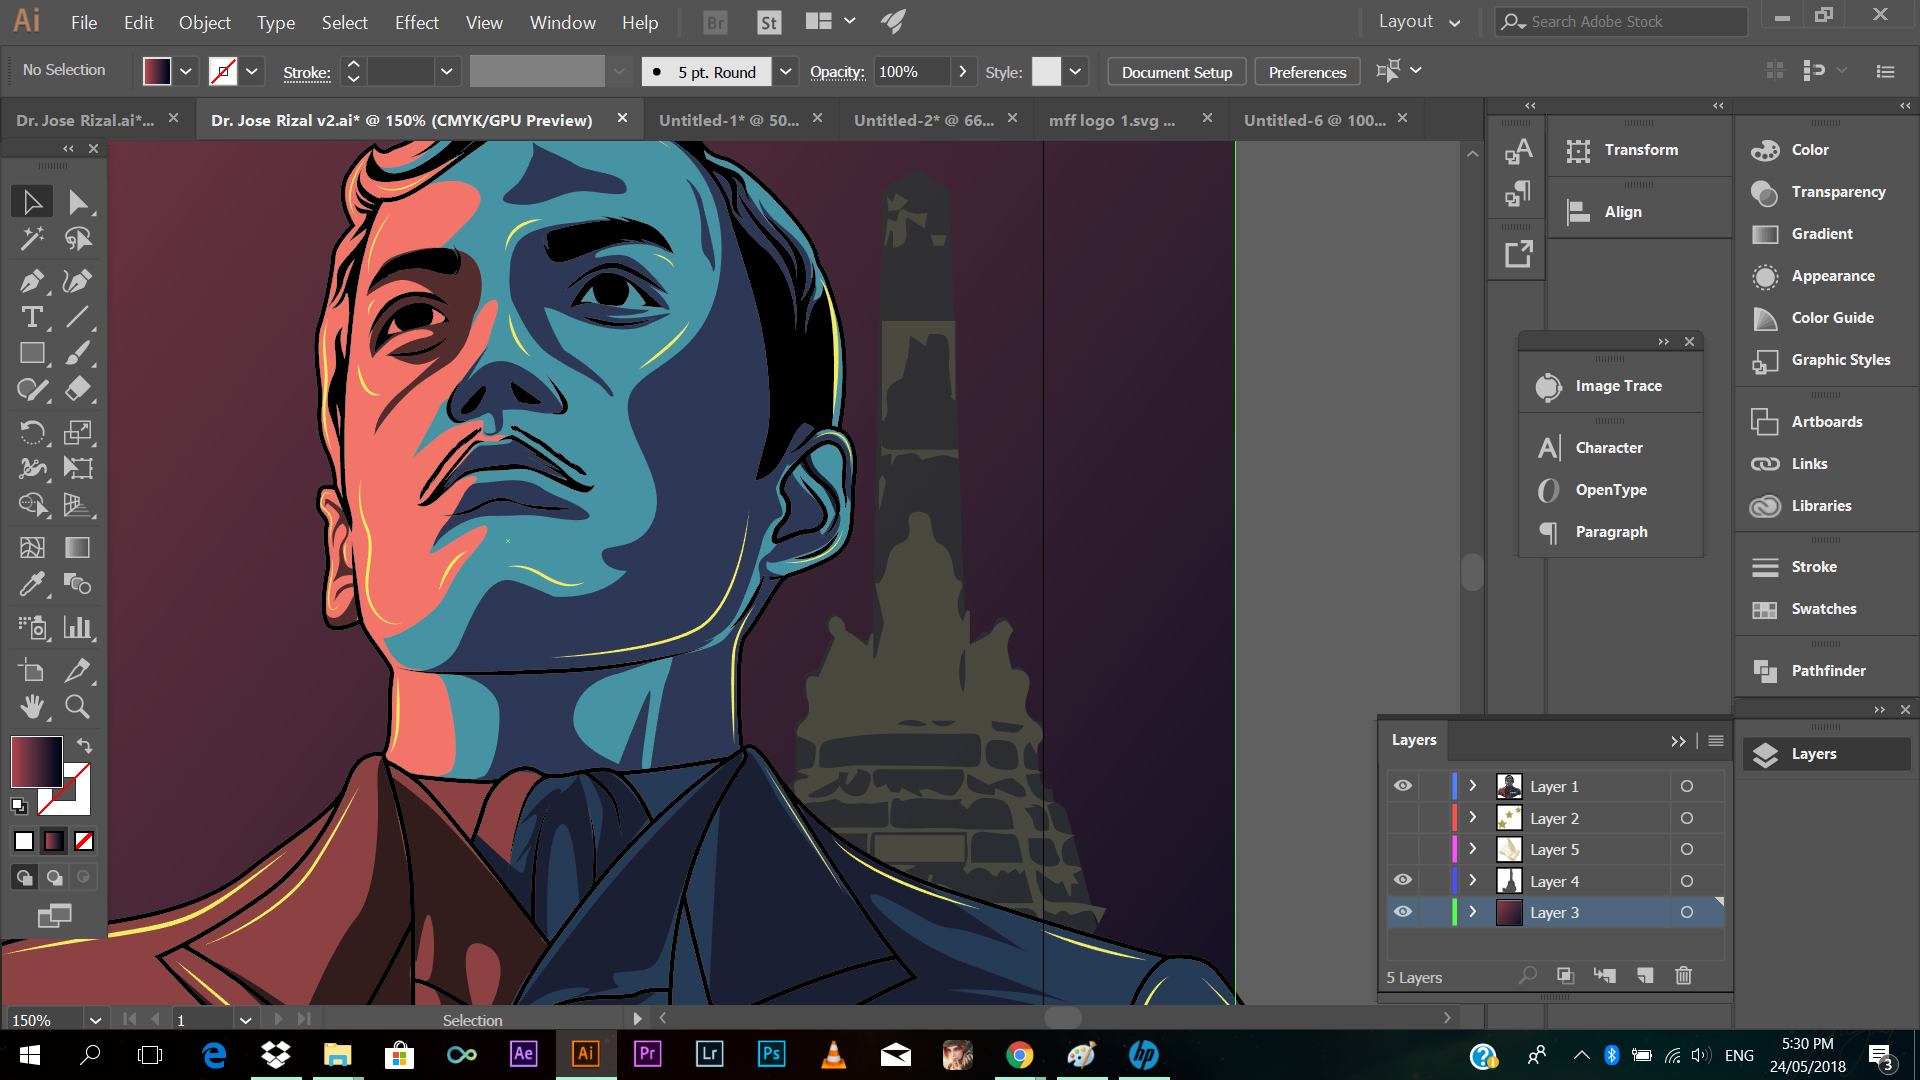Hide Layer 4 visibility eye
The image size is (1920, 1080).
(1403, 880)
